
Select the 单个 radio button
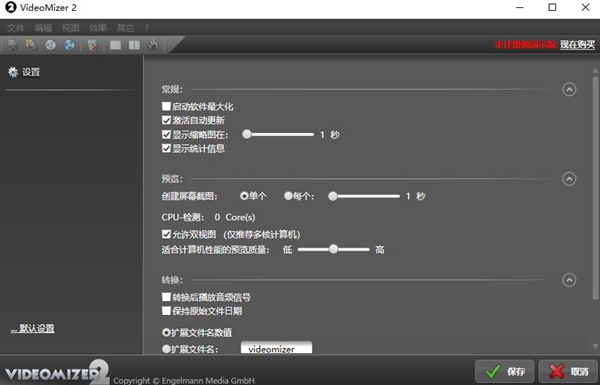[244, 196]
